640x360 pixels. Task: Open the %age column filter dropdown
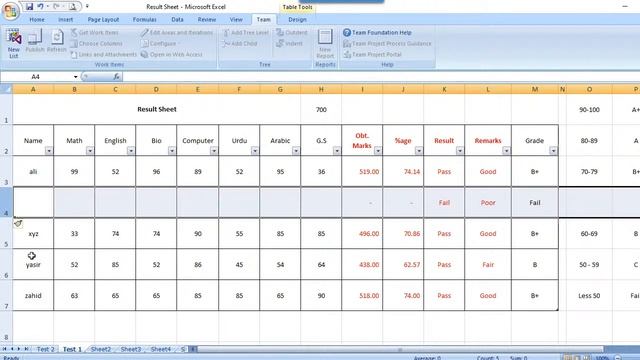[419, 151]
